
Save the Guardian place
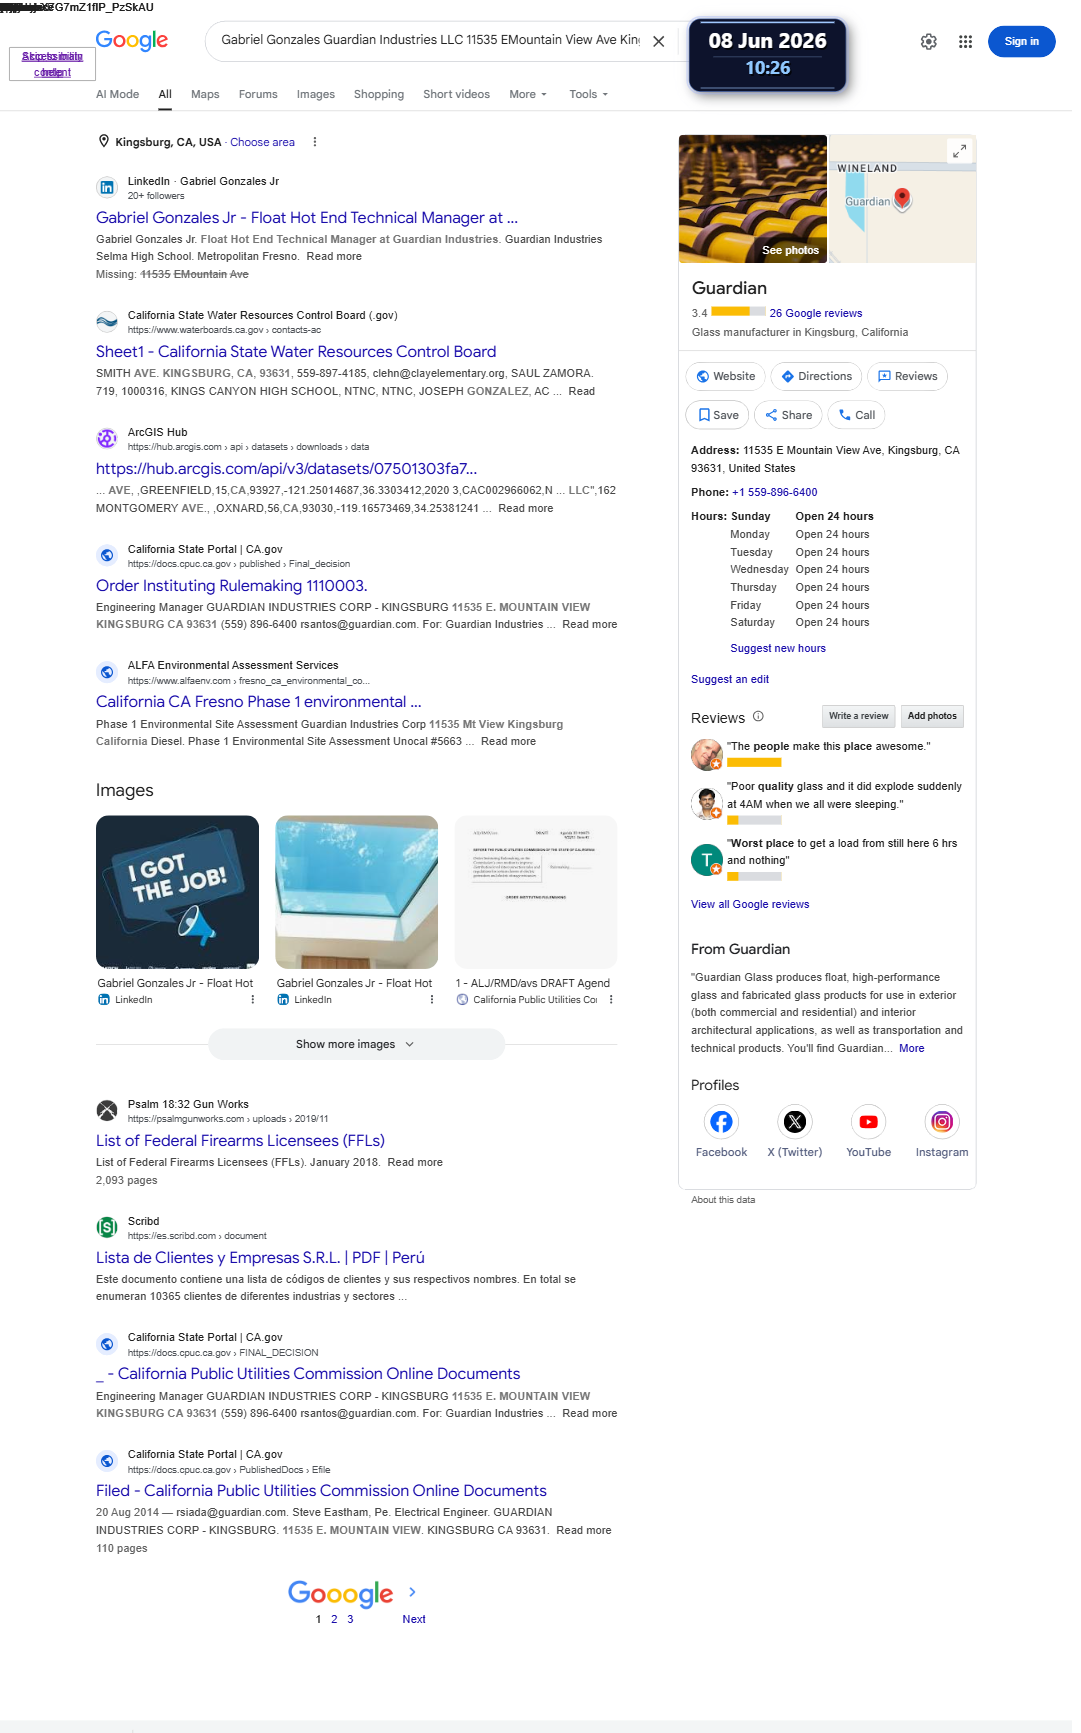pos(718,415)
